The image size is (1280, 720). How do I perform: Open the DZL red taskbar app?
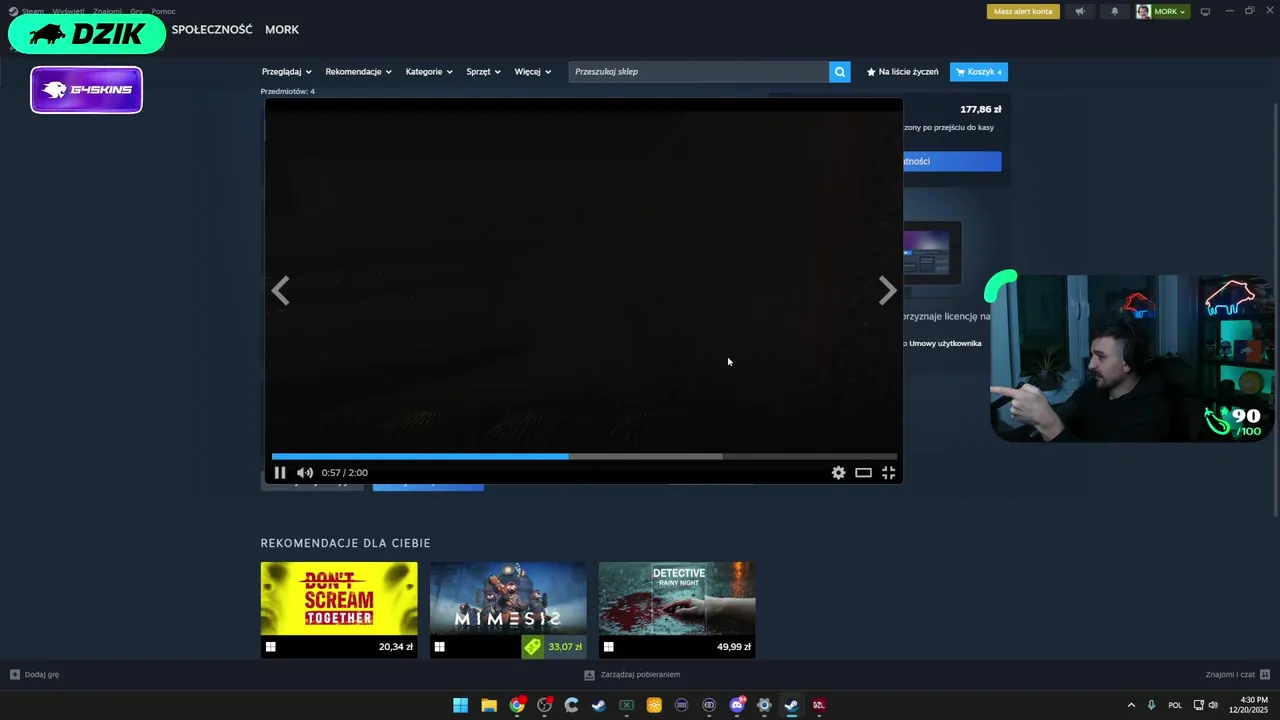click(x=819, y=705)
